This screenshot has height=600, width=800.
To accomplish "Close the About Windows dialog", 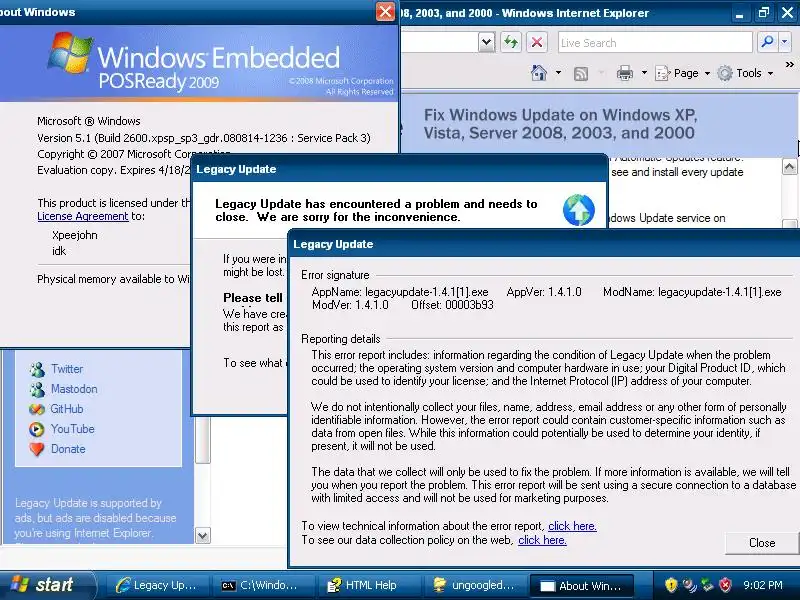I will (x=385, y=11).
